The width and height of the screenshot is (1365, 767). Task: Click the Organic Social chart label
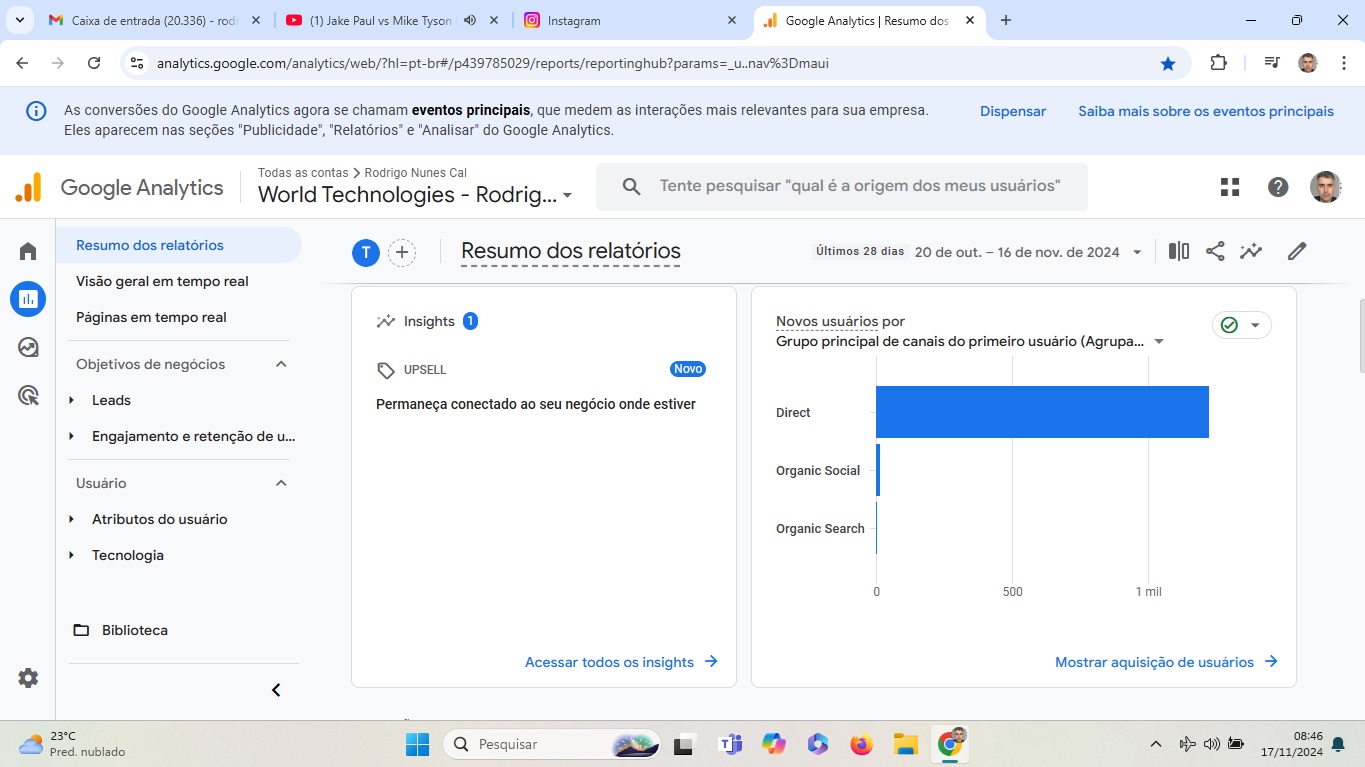pyautogui.click(x=818, y=470)
